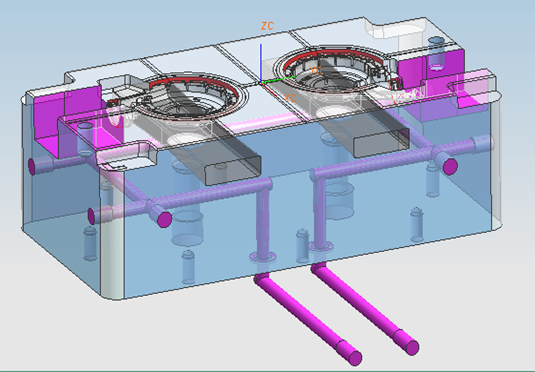Screen dimensions: 535x372
Task: Select the left circular cavity insert
Action: (190, 97)
